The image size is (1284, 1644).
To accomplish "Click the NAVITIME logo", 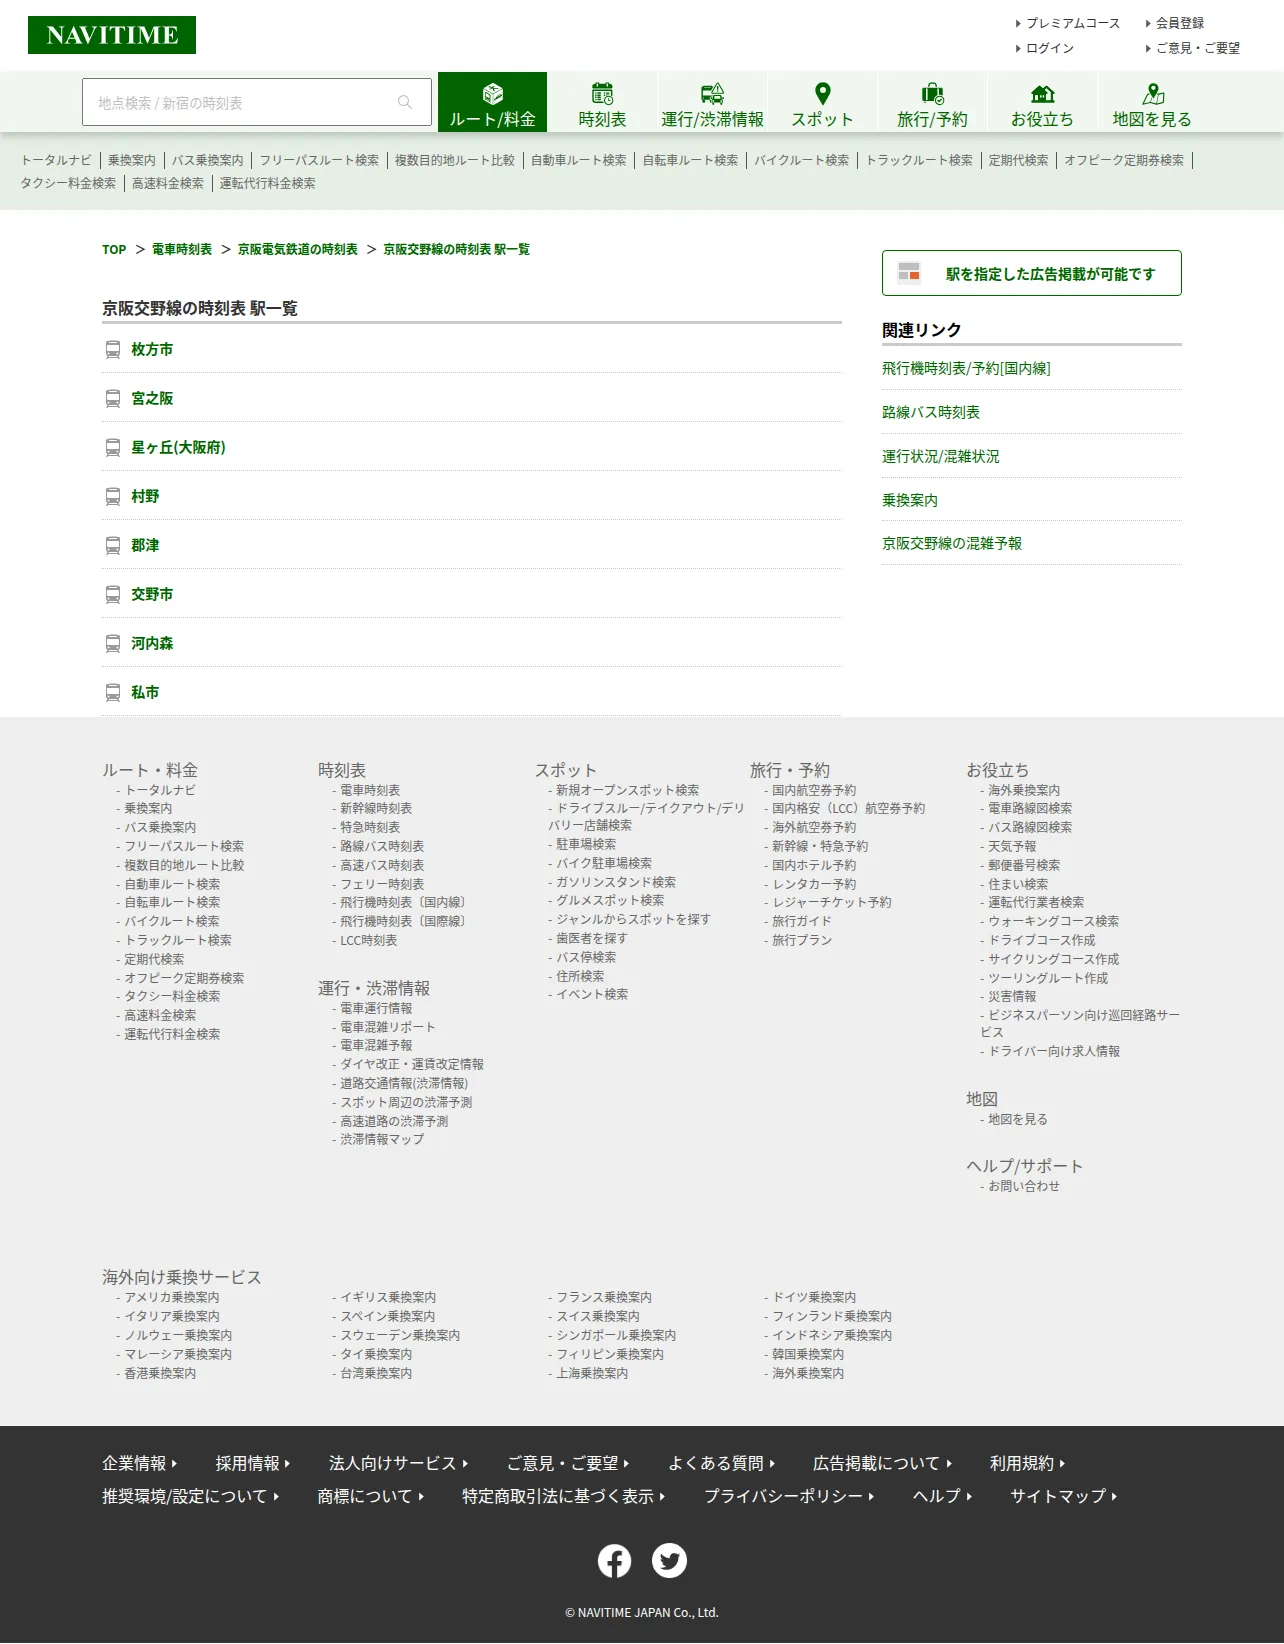I will coord(112,35).
